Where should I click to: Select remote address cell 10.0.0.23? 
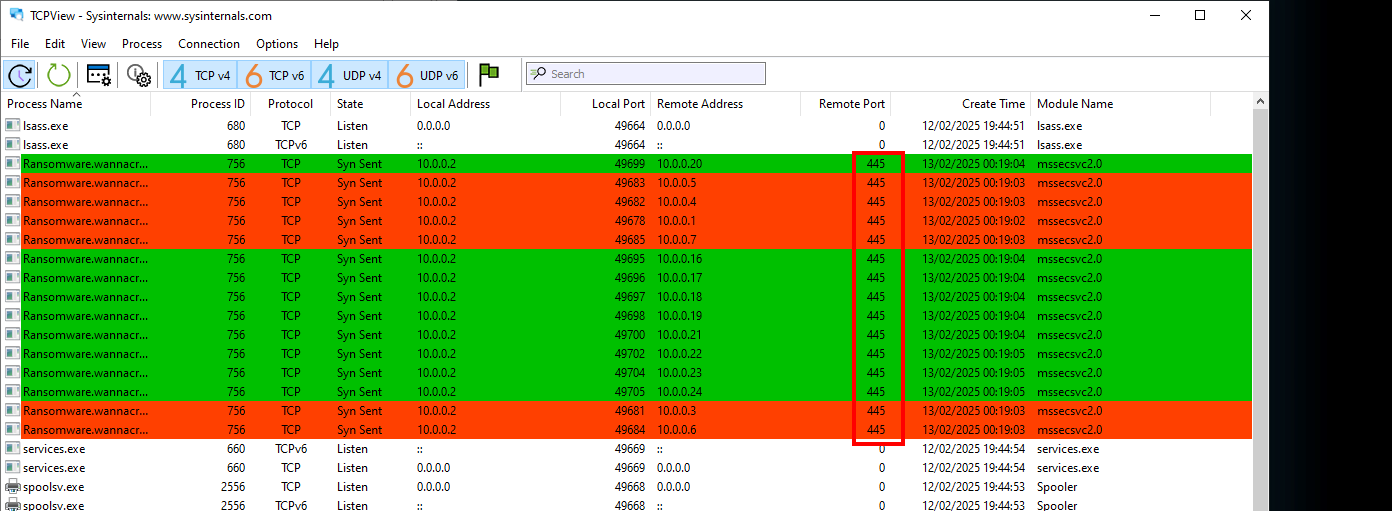(x=680, y=373)
